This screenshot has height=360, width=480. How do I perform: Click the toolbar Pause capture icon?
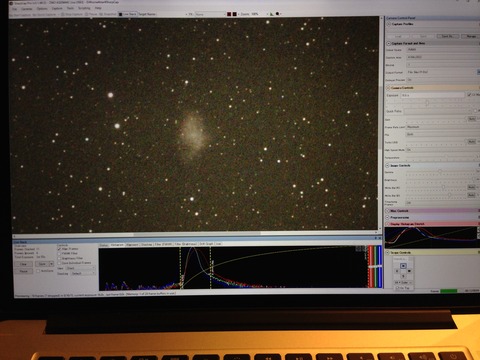tap(91, 14)
